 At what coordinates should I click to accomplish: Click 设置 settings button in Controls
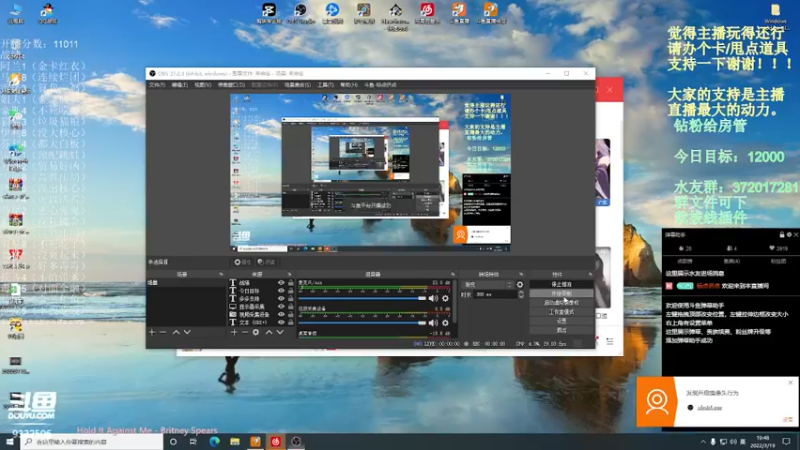(x=561, y=321)
